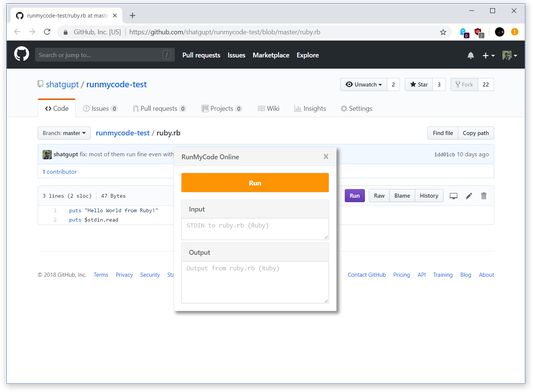Open the Unwatch dropdown
Image resolution: width=533 pixels, height=392 pixels.
pos(363,84)
